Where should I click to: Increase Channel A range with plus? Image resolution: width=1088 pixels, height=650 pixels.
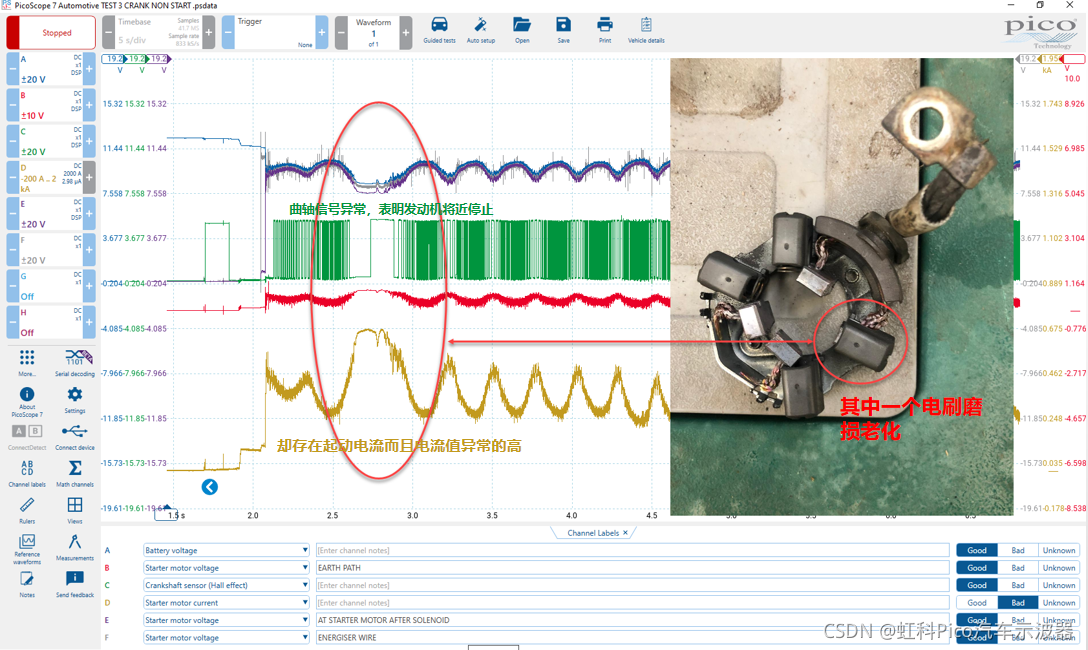[90, 69]
